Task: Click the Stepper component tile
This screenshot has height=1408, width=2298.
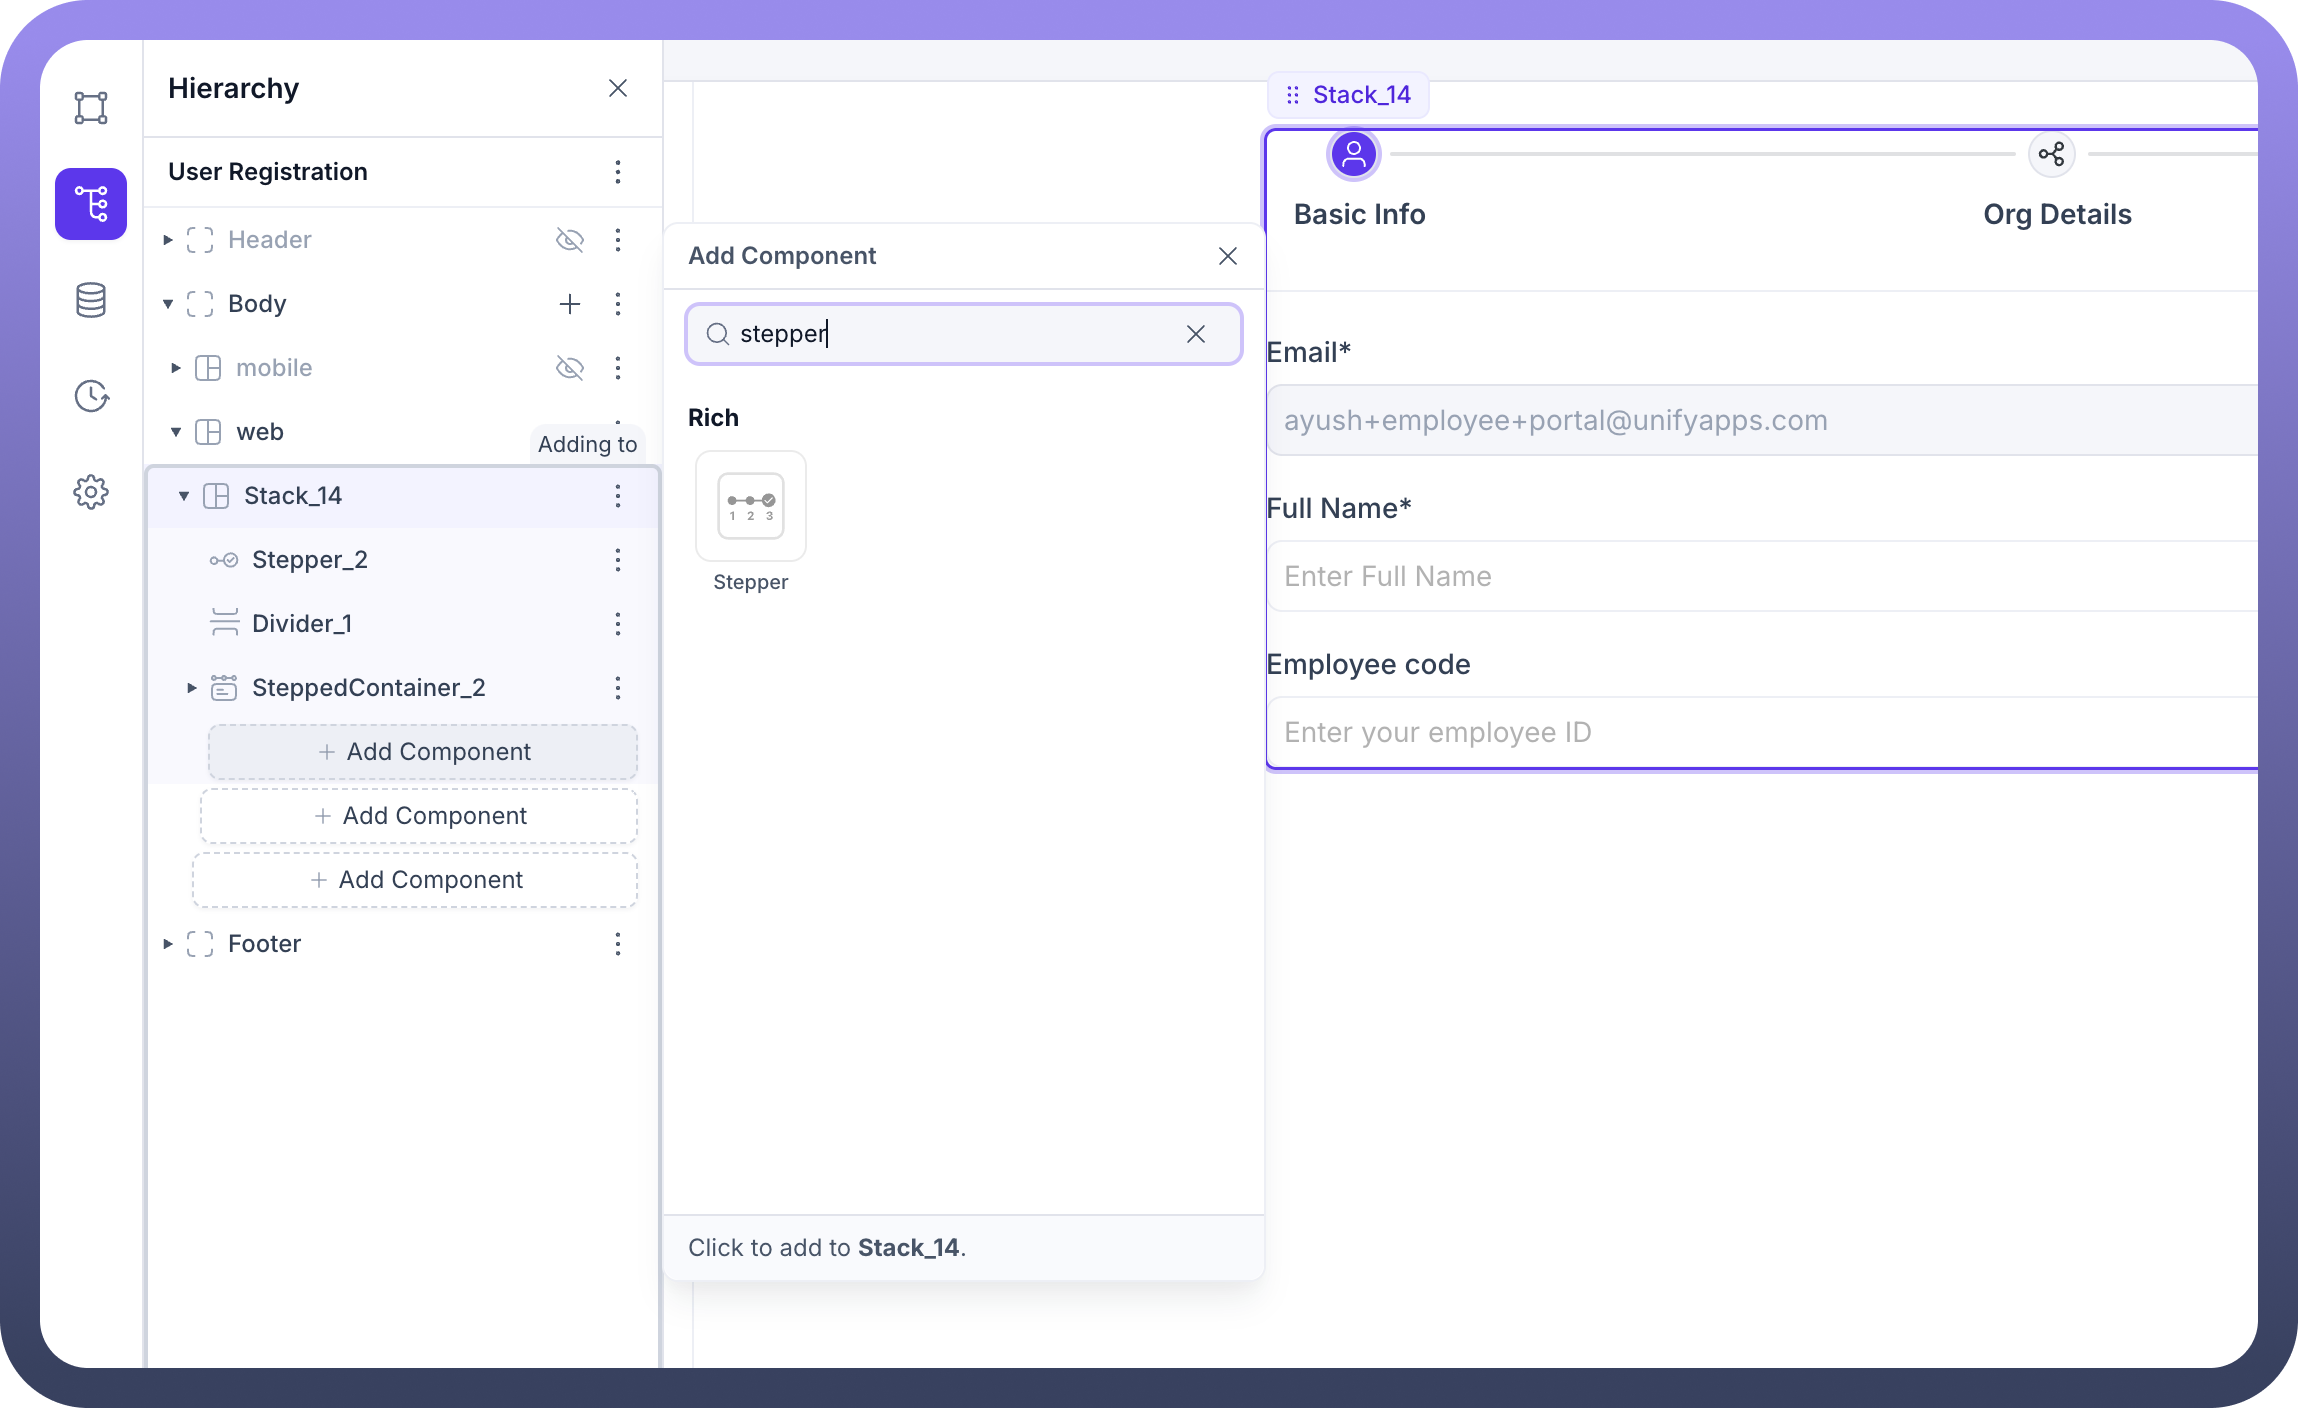Action: [x=751, y=506]
